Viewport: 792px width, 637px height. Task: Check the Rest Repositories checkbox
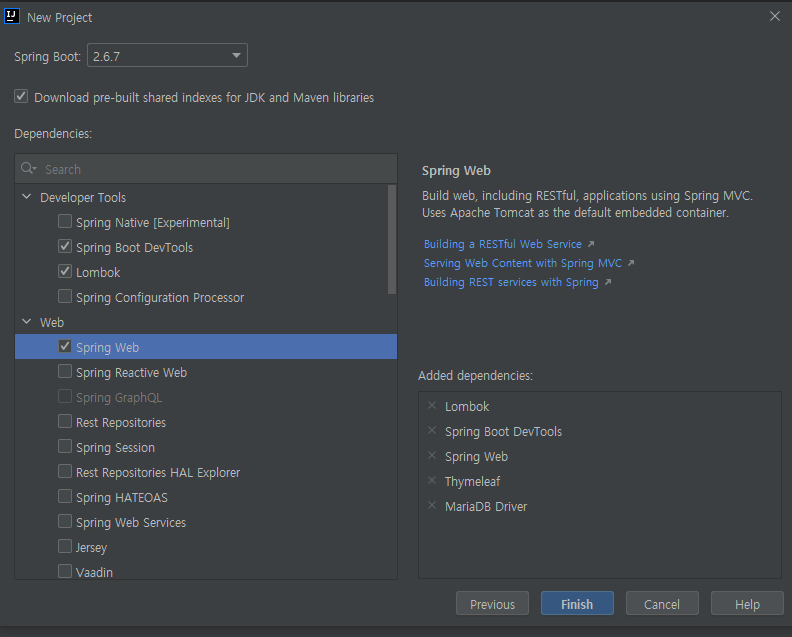click(x=65, y=421)
